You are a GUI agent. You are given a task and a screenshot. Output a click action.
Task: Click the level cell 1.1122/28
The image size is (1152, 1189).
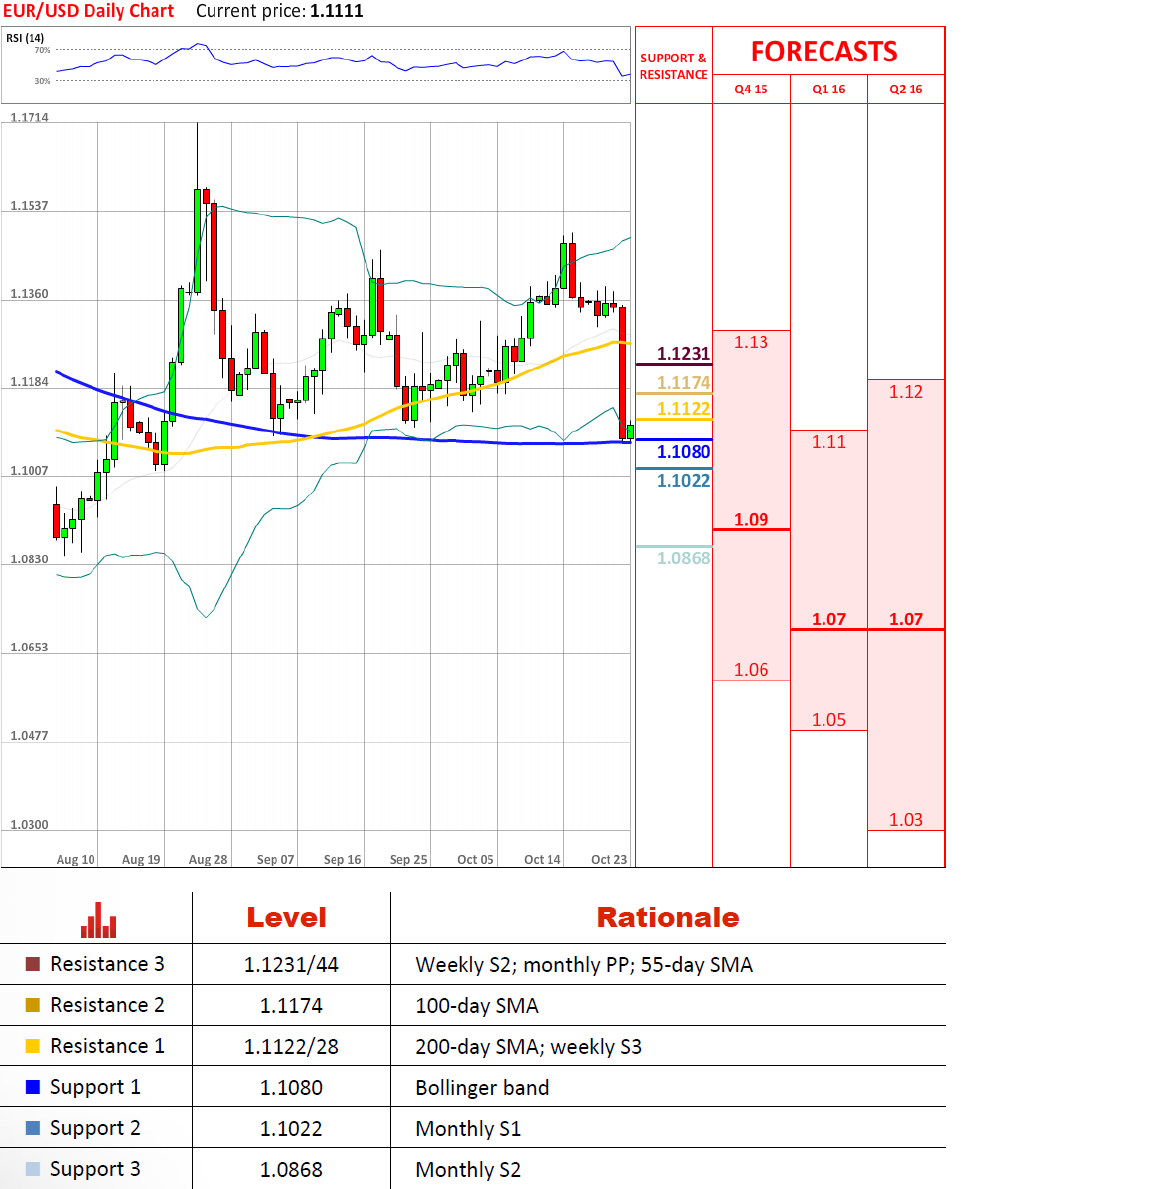[x=291, y=1046]
